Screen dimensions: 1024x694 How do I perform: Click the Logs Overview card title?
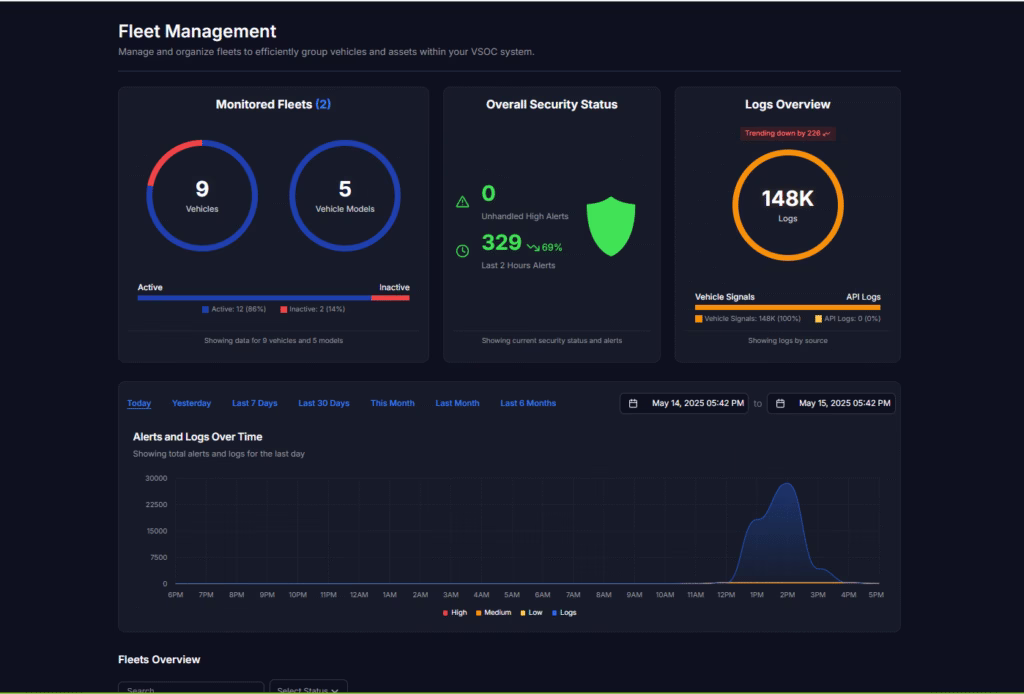(788, 104)
